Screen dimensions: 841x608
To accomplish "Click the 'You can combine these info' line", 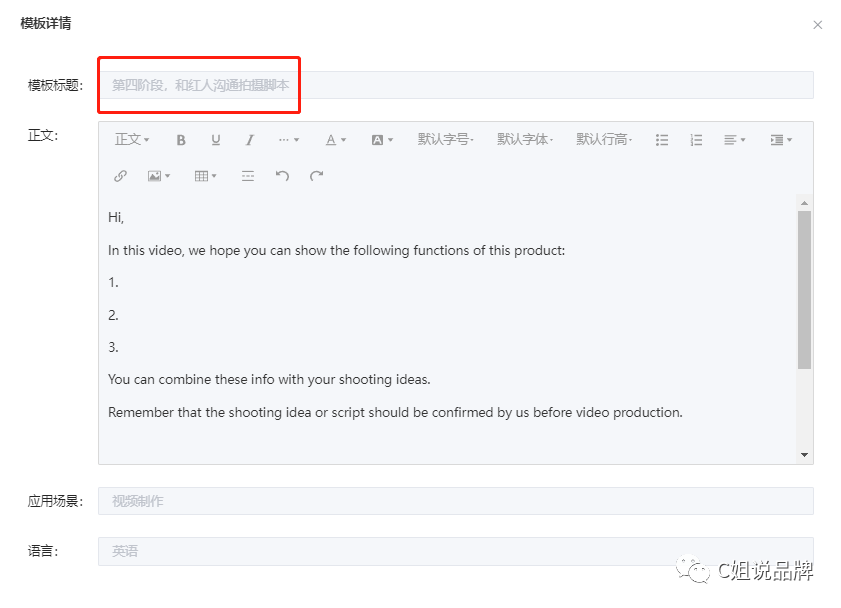I will click(x=269, y=380).
